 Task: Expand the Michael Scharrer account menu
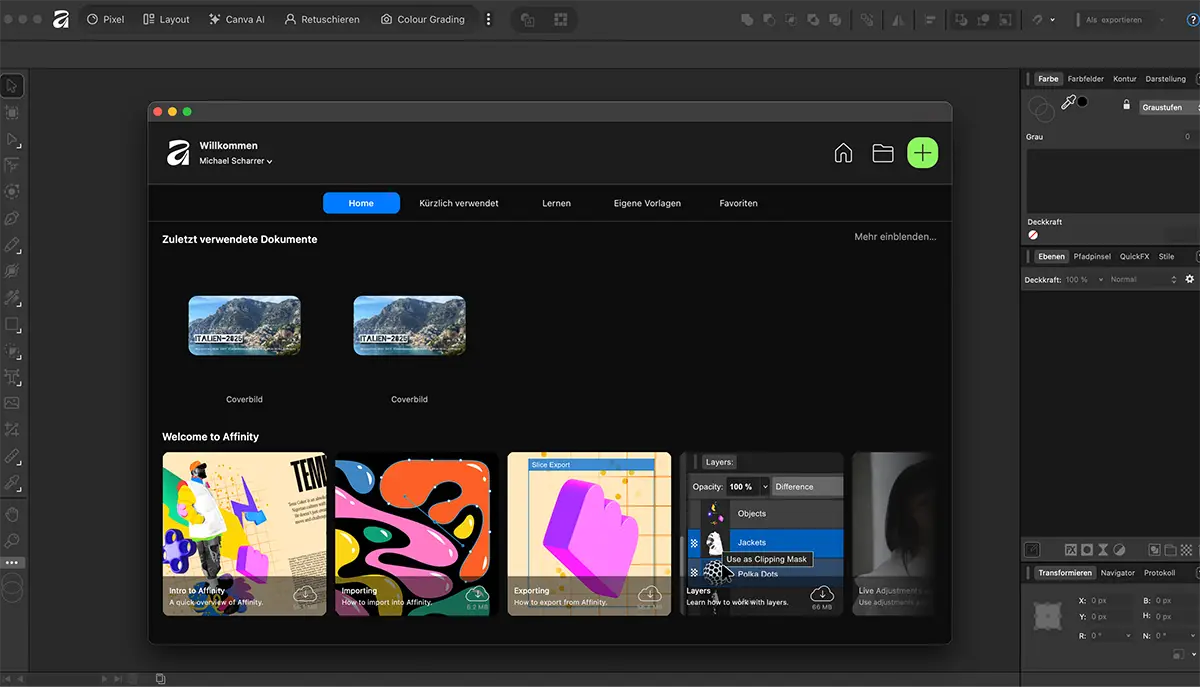pyautogui.click(x=236, y=161)
